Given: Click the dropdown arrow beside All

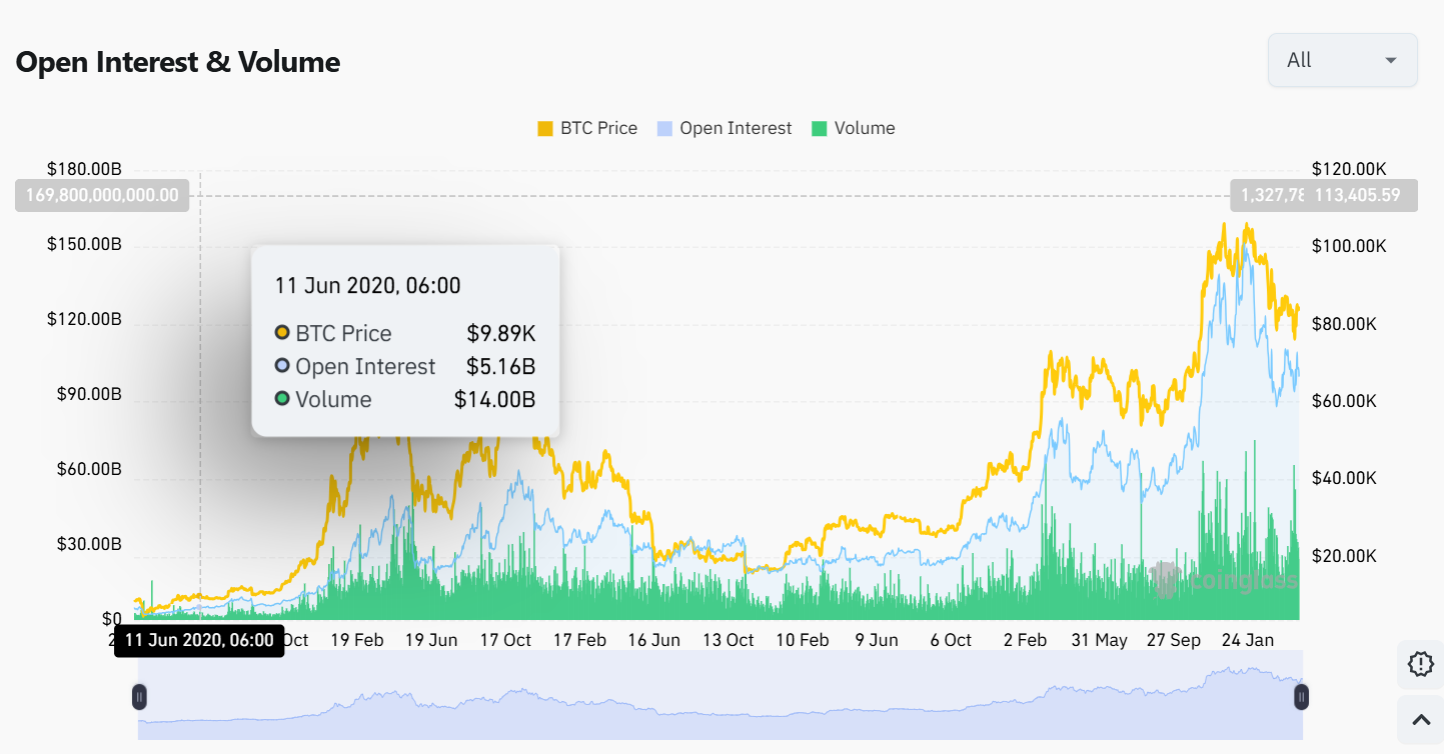Looking at the screenshot, I should click(1390, 61).
